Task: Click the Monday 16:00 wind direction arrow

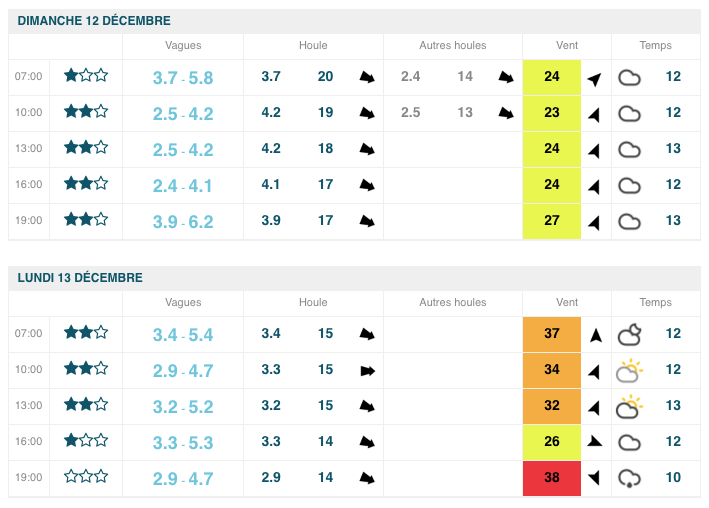Action: (x=594, y=441)
